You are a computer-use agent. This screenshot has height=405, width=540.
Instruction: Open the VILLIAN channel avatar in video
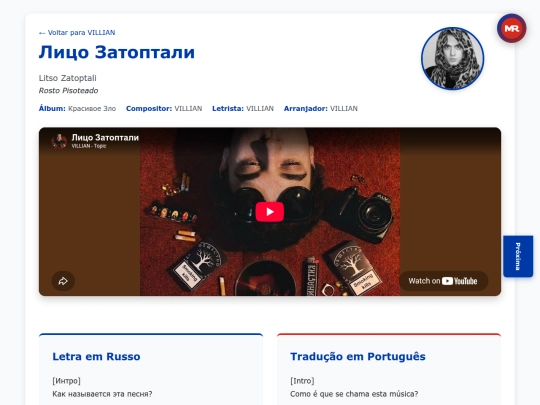(59, 141)
